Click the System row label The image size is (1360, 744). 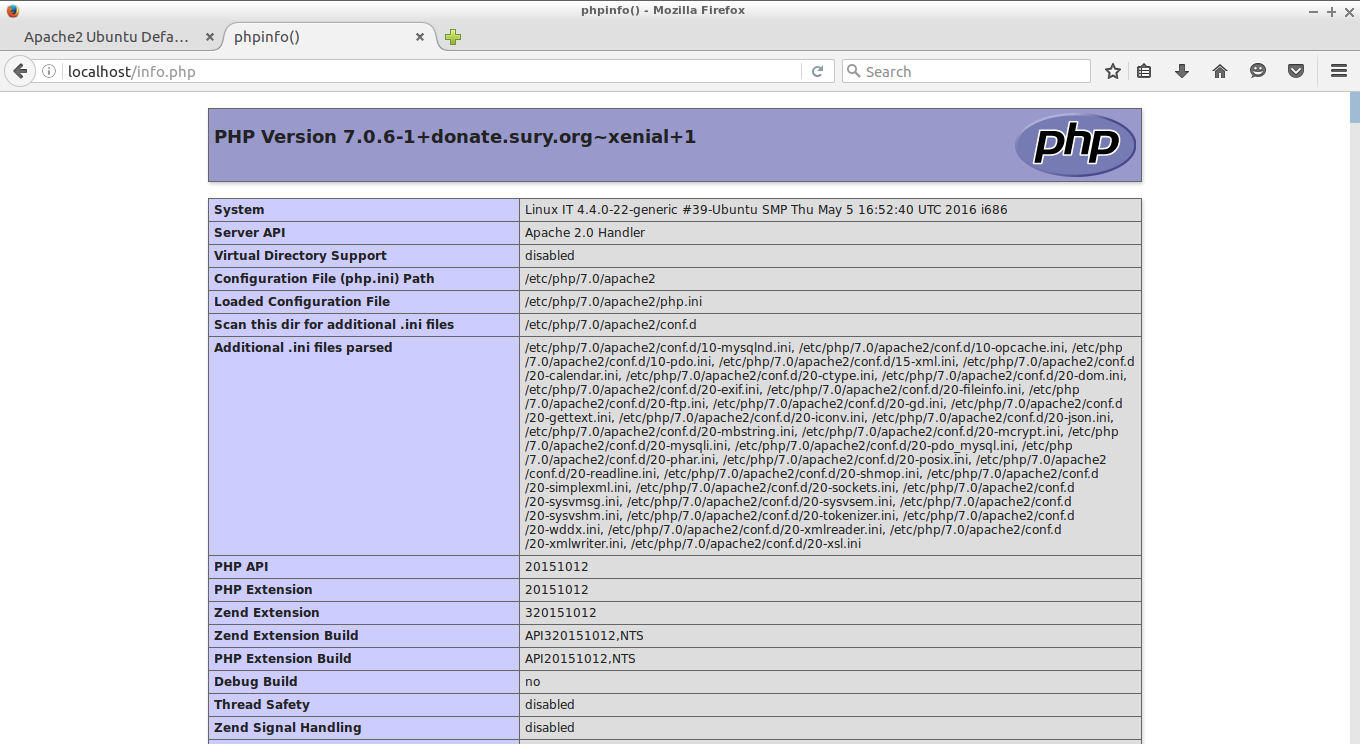coord(239,210)
